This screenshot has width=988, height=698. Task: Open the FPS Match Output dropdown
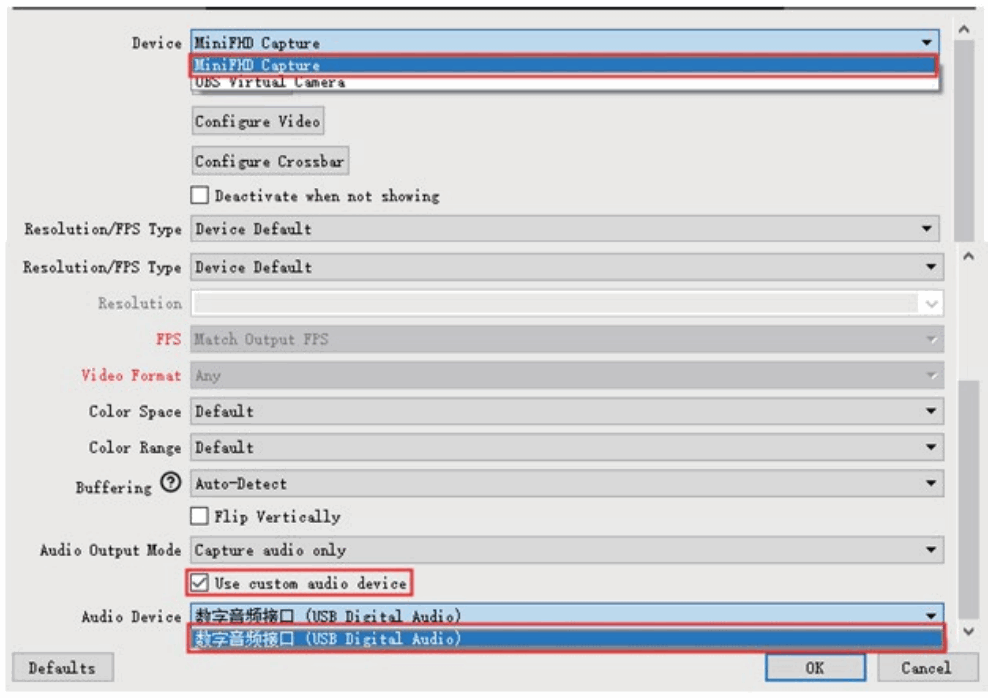(x=567, y=340)
